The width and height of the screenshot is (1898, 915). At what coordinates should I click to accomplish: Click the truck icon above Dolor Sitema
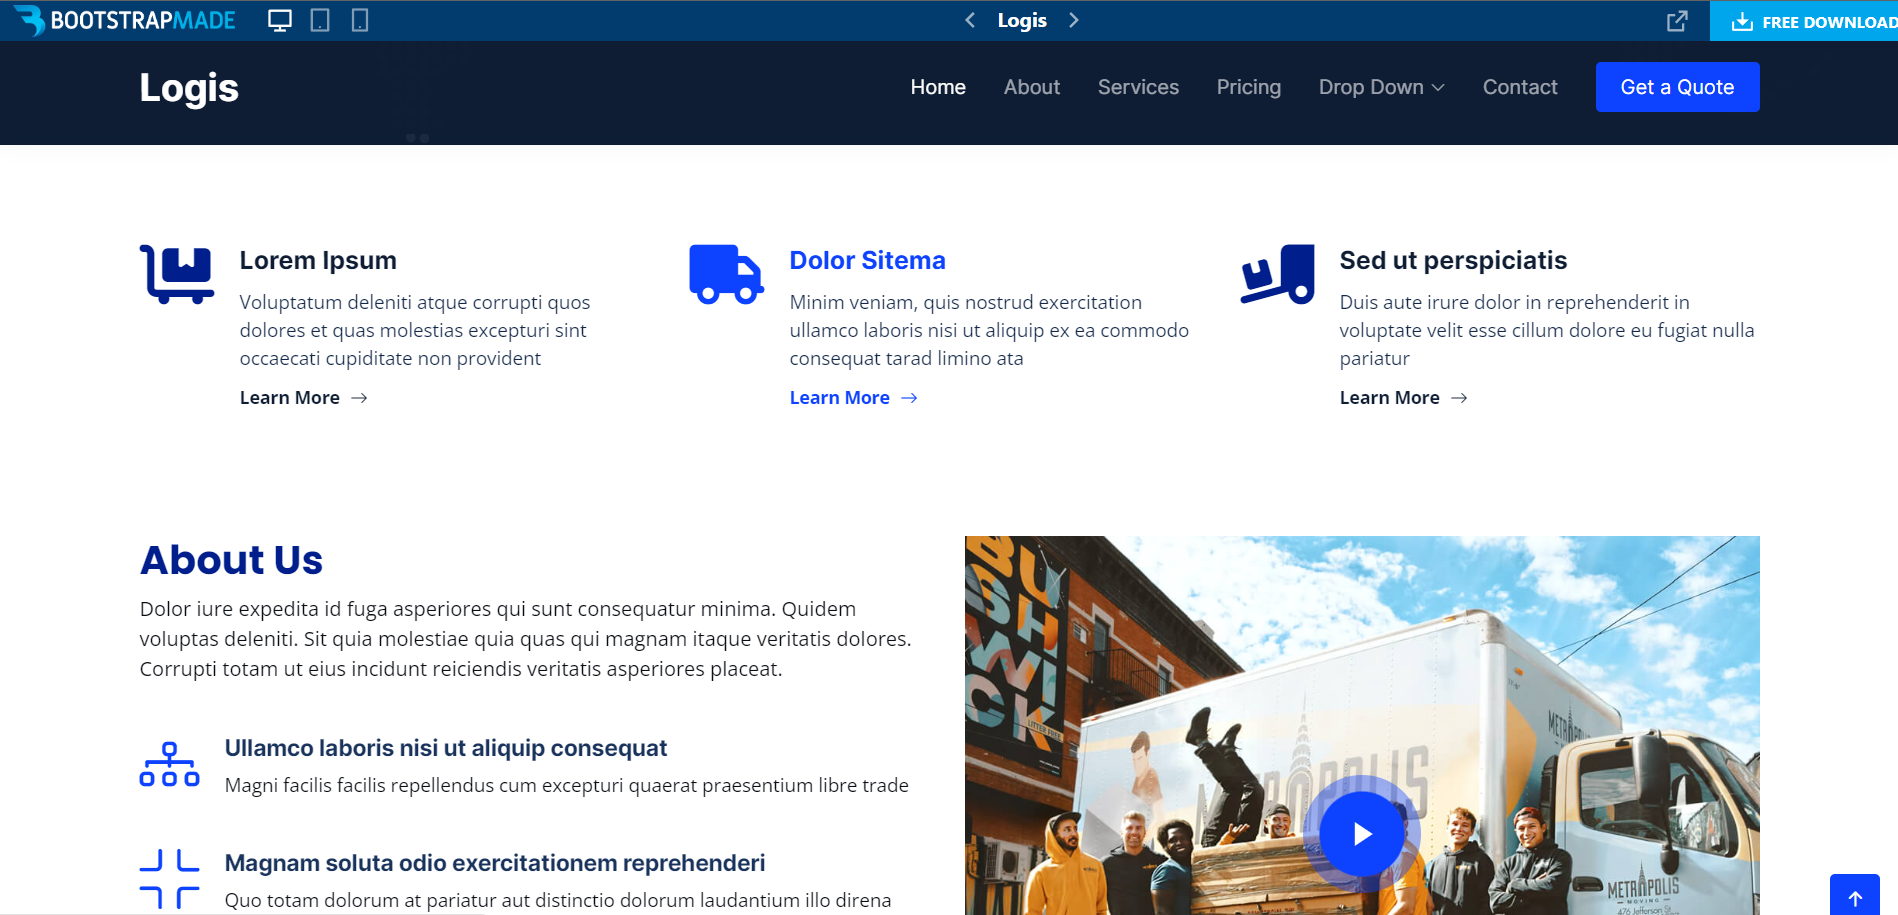pyautogui.click(x=726, y=272)
